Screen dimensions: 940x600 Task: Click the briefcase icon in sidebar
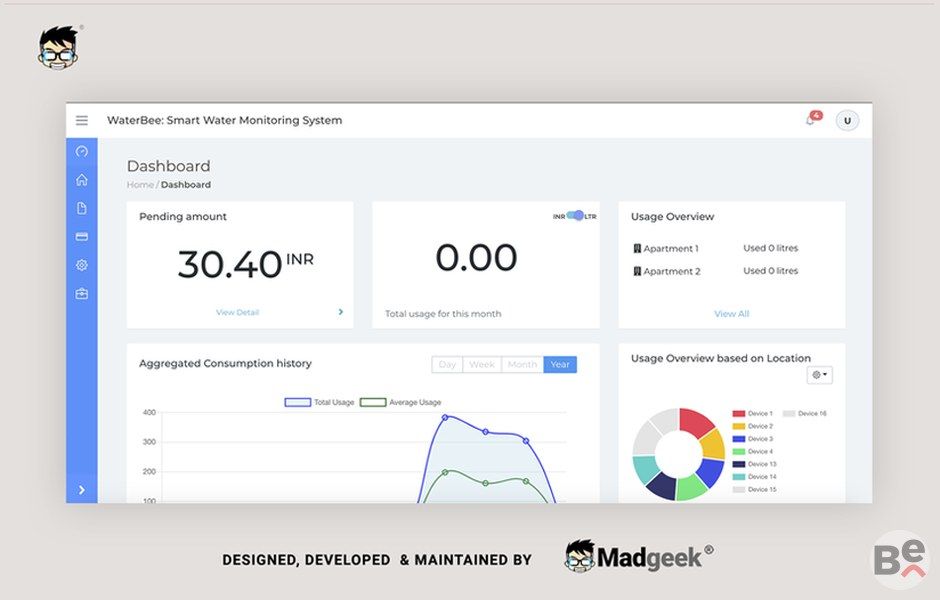point(82,294)
